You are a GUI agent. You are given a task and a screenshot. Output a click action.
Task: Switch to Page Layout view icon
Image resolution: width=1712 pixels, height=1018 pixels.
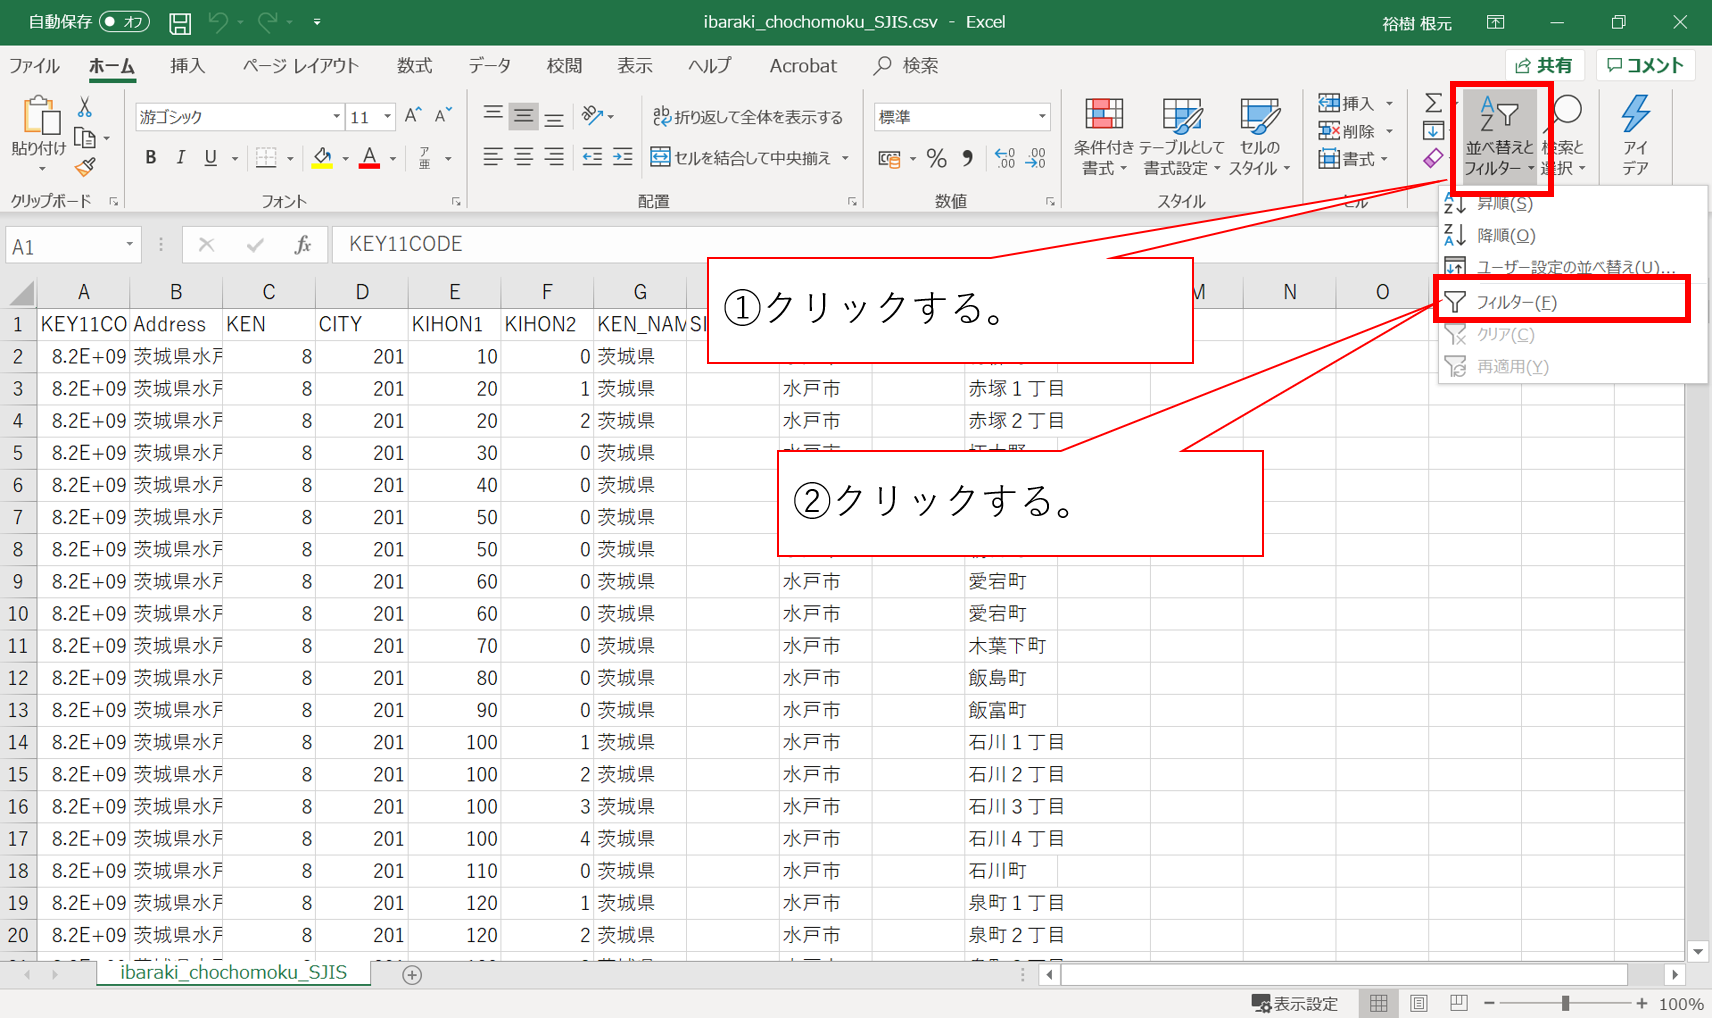point(1418,1003)
